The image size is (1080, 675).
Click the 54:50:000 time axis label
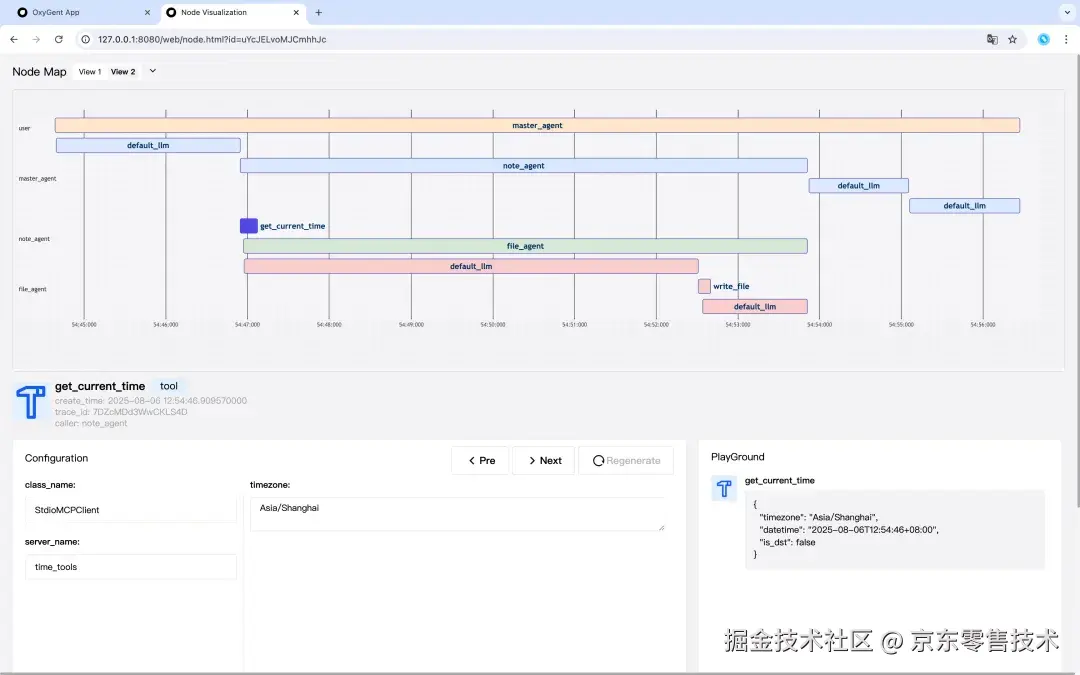click(492, 324)
